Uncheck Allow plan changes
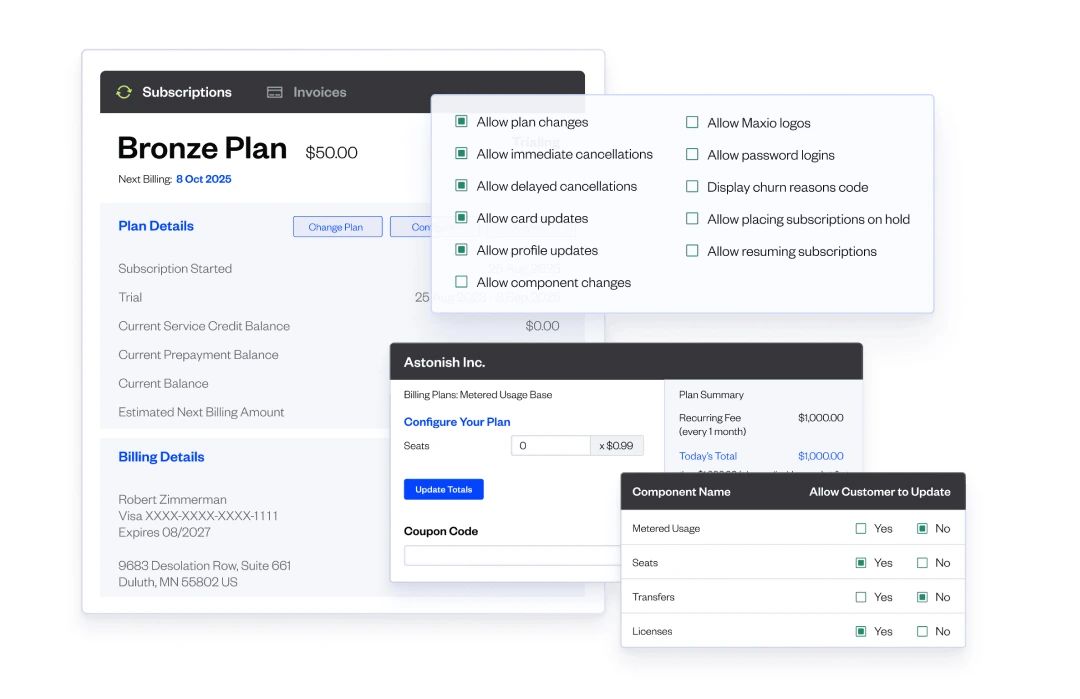This screenshot has width=1080, height=699. (x=461, y=121)
